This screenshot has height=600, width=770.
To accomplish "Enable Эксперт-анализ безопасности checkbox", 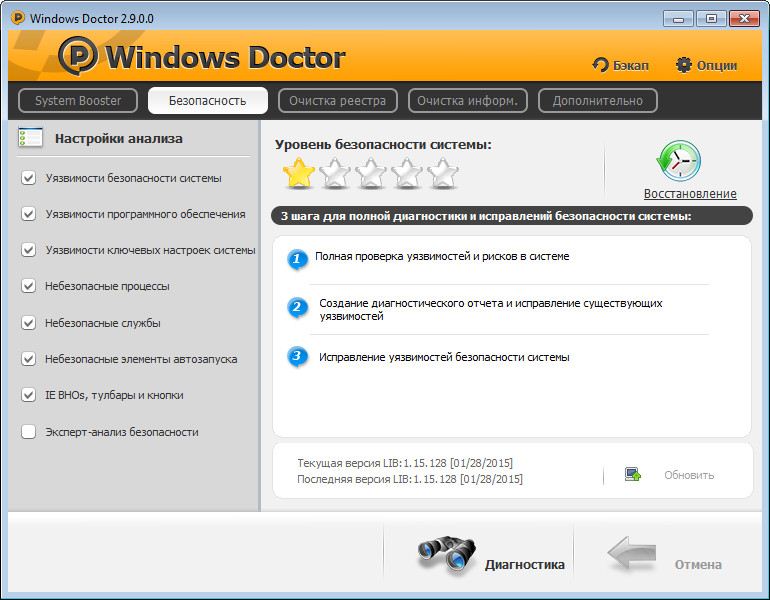I will click(28, 432).
